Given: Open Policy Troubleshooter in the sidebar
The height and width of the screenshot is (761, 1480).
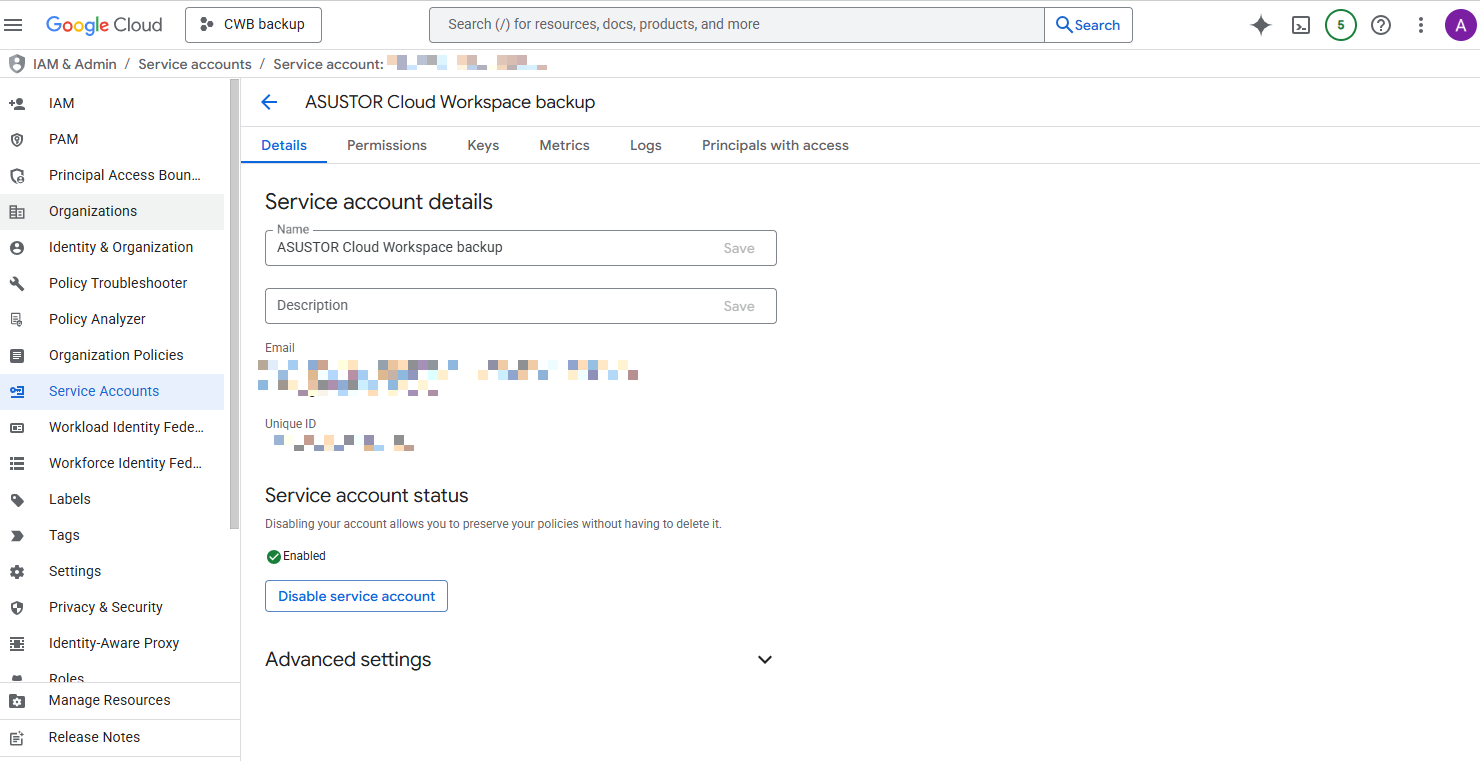Looking at the screenshot, I should (x=112, y=283).
